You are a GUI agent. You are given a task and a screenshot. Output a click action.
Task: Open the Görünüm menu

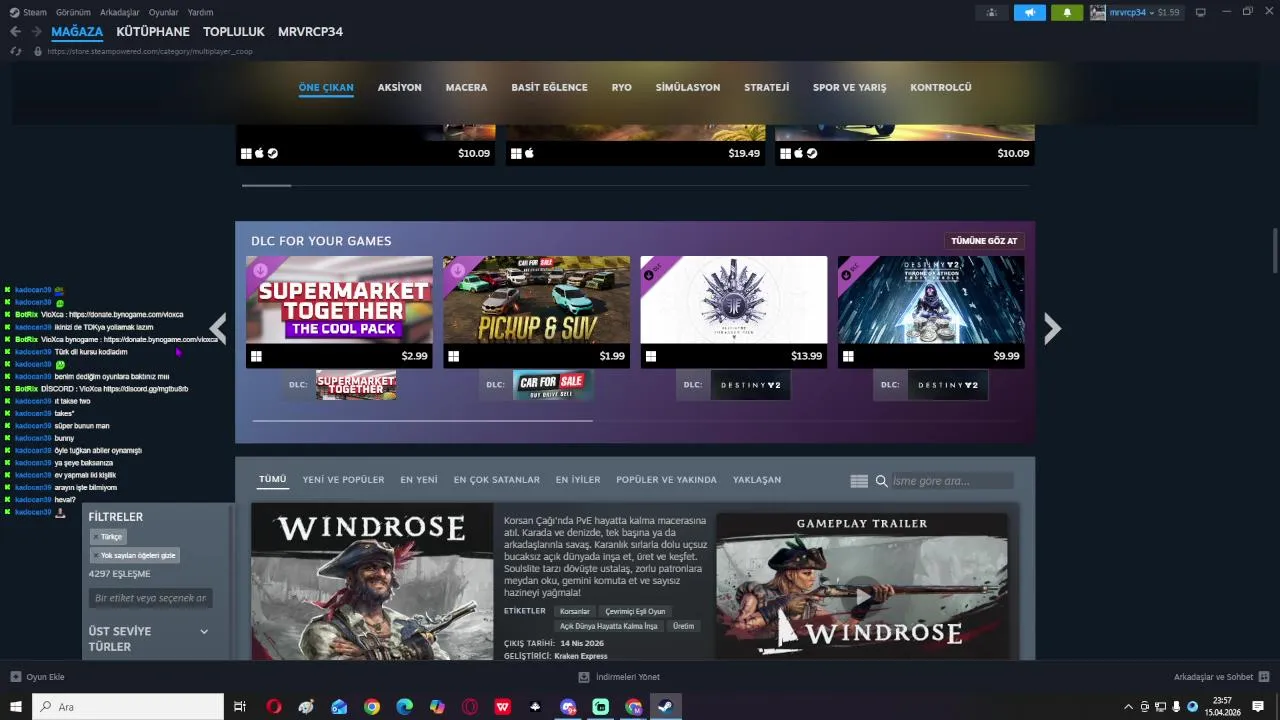[74, 12]
